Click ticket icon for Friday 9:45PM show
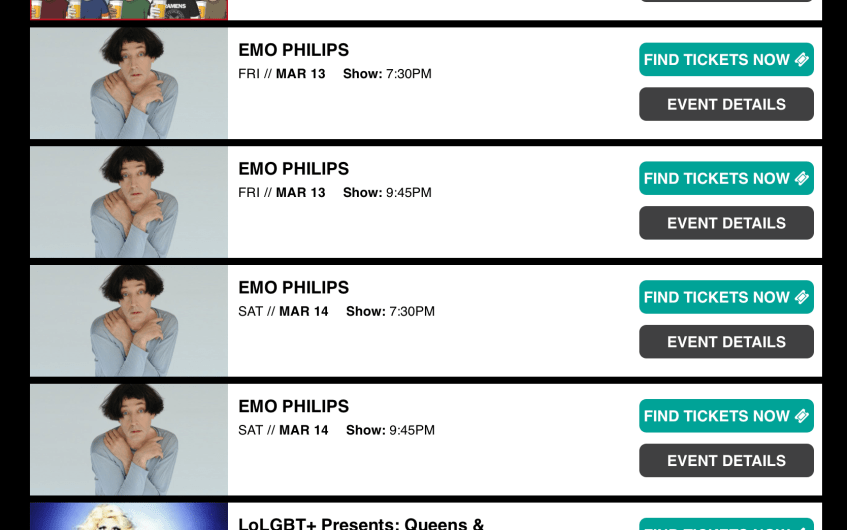 [x=801, y=179]
